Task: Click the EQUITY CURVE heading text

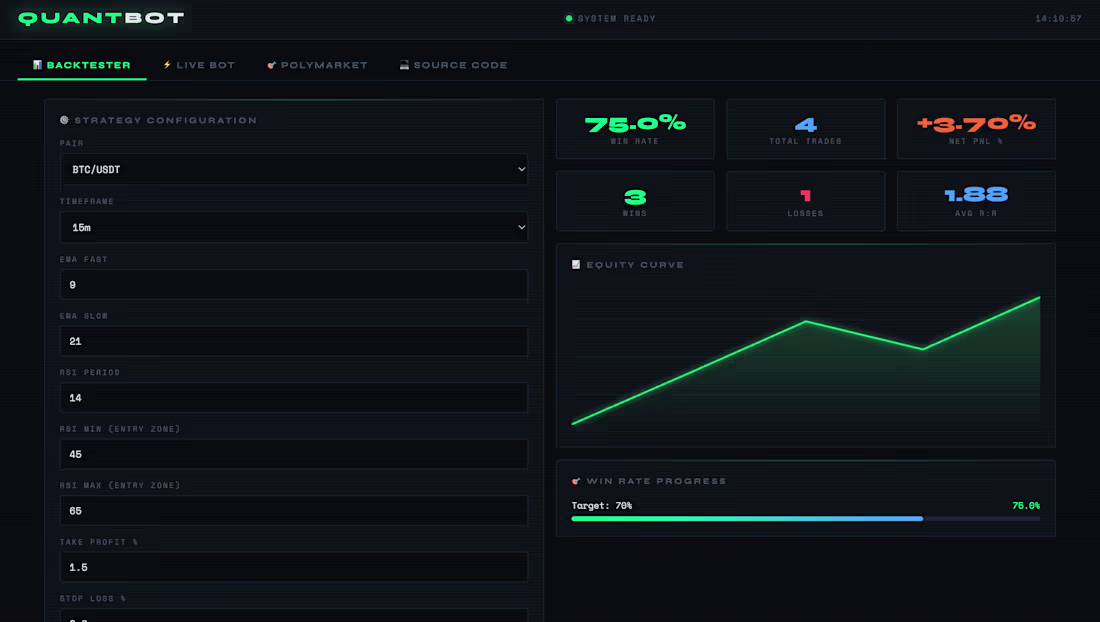Action: tap(635, 265)
